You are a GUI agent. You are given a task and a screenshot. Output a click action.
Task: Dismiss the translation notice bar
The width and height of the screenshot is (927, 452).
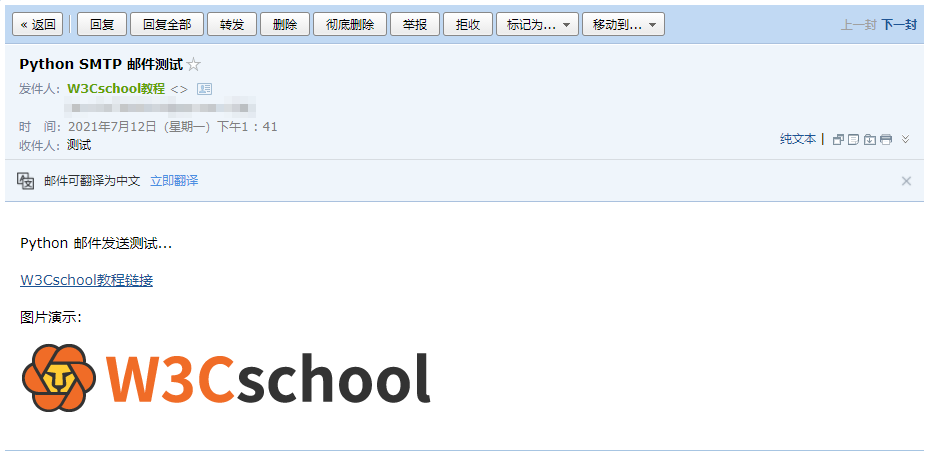(906, 181)
